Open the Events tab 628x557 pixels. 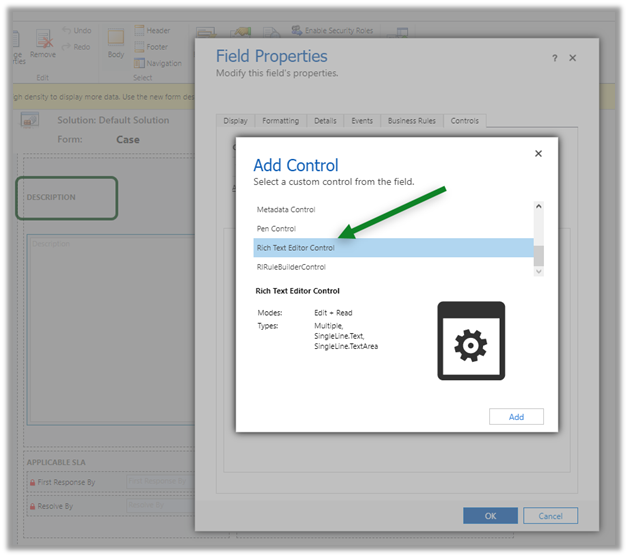362,121
